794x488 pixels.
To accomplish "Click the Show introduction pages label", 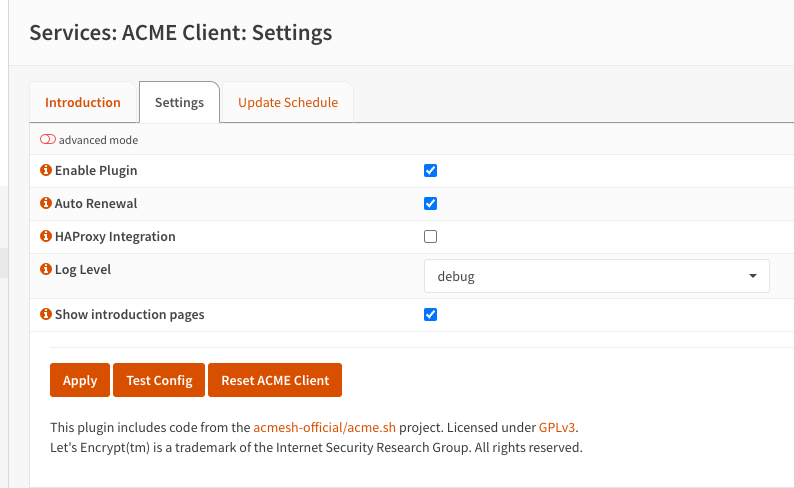I will coord(130,314).
